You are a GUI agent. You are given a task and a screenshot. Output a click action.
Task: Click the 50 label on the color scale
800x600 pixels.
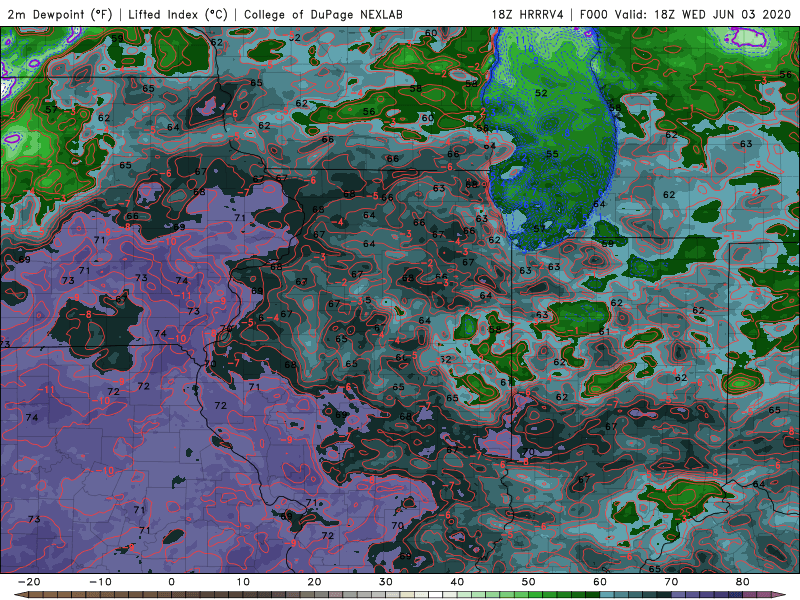click(529, 582)
